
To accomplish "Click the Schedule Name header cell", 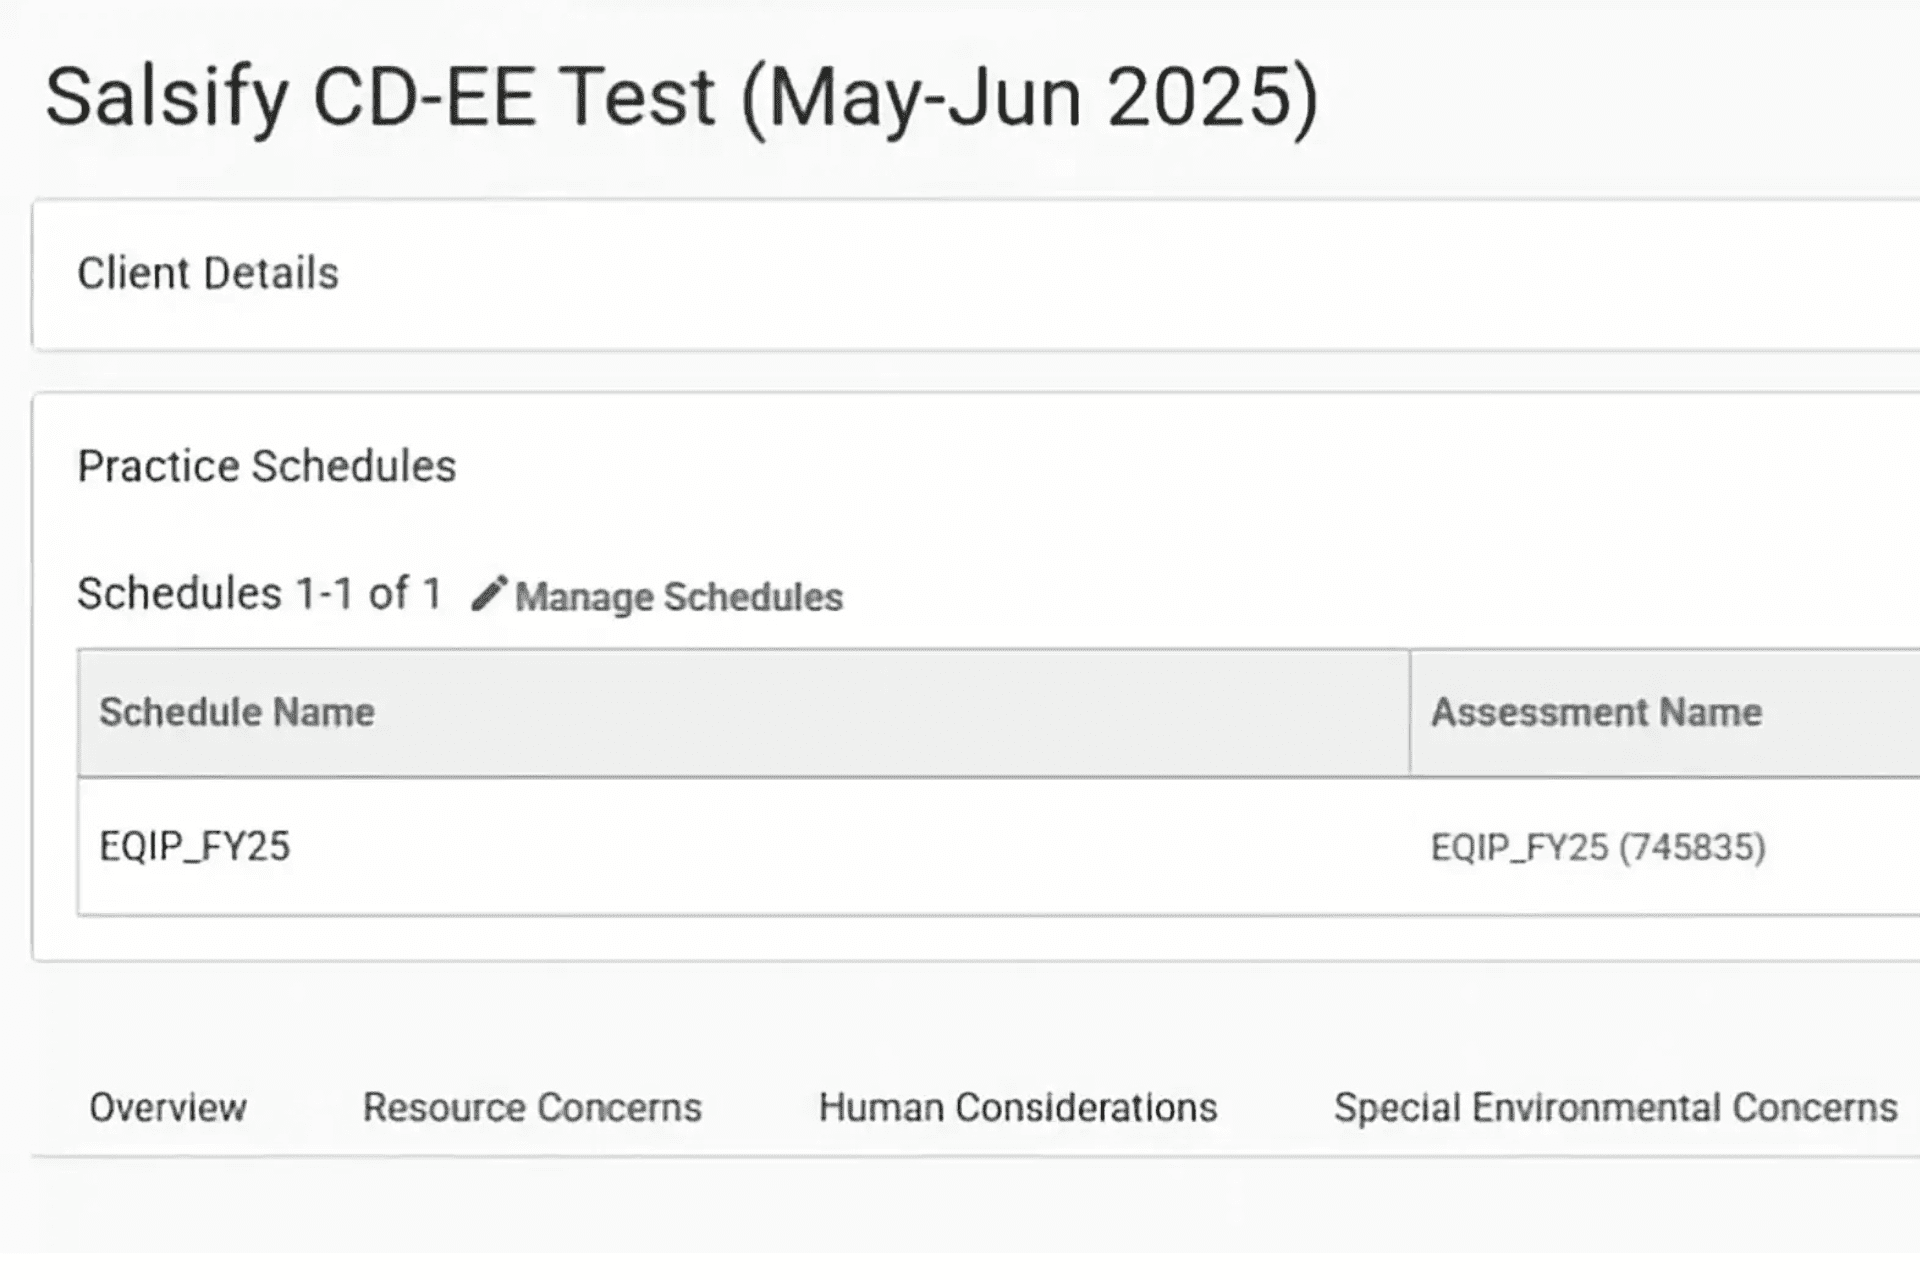I will (x=235, y=712).
